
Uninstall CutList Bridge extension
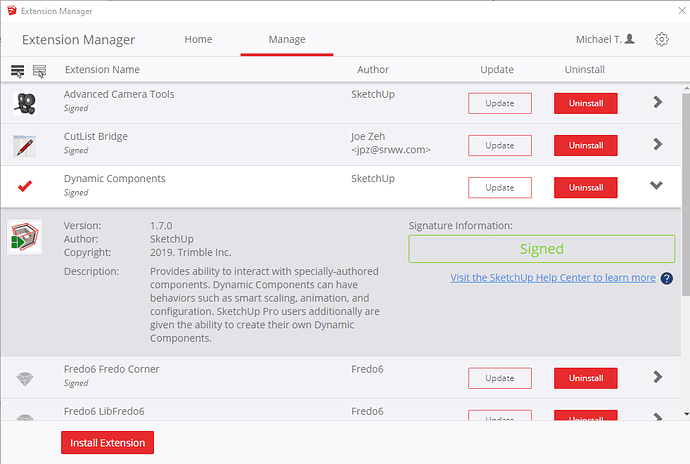(586, 146)
